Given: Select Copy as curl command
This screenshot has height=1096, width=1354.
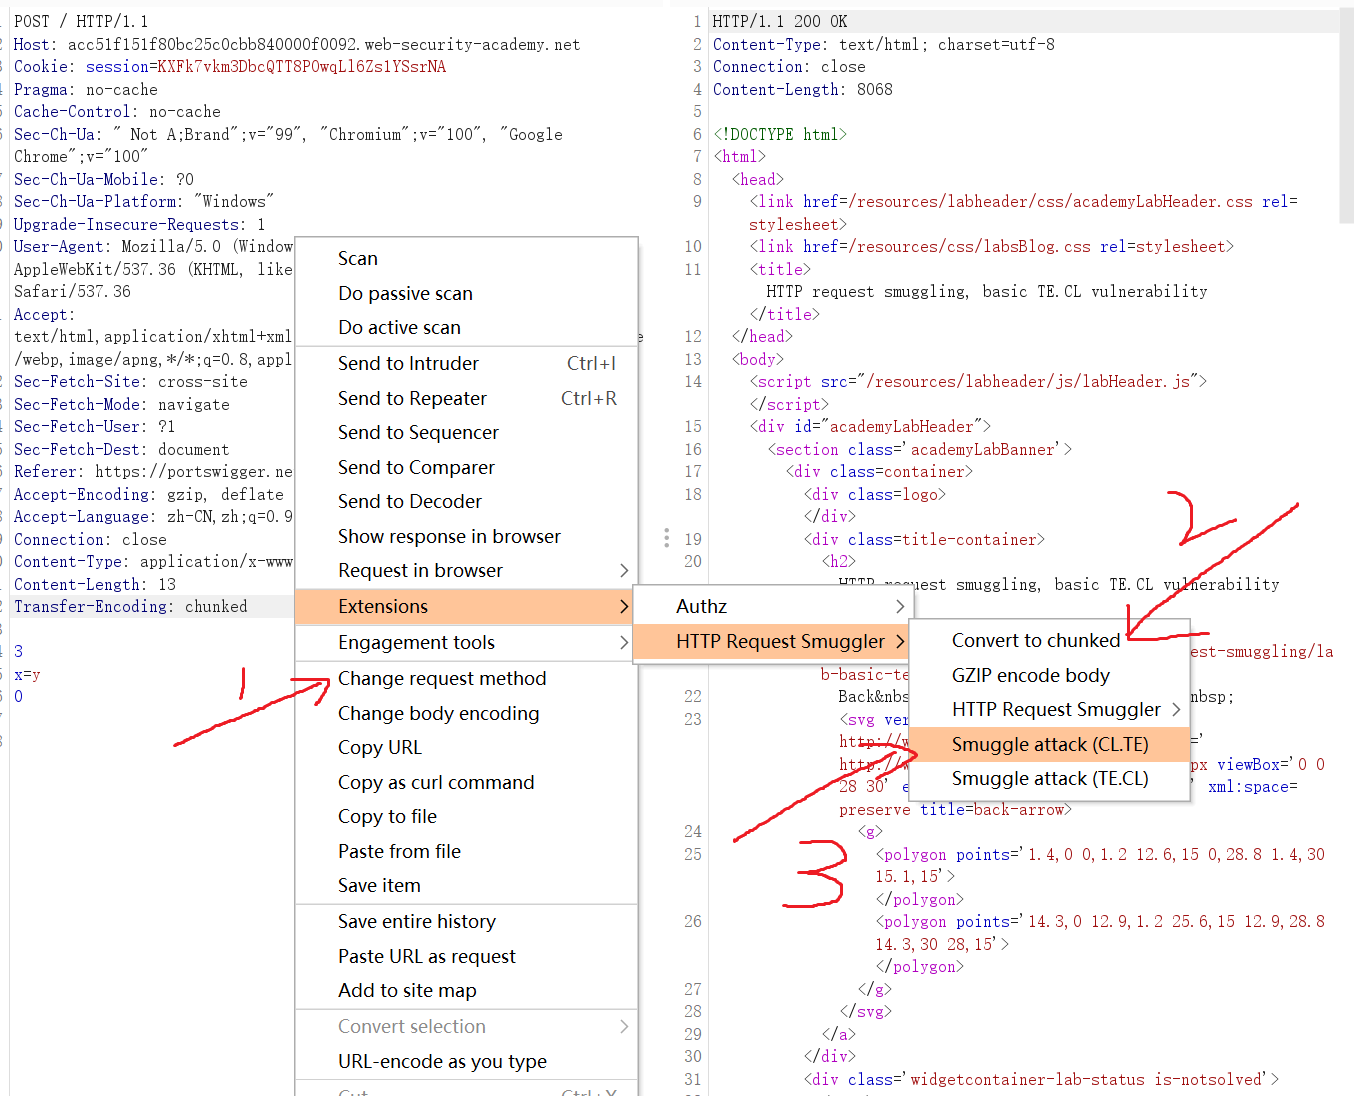Looking at the screenshot, I should click(466, 782).
